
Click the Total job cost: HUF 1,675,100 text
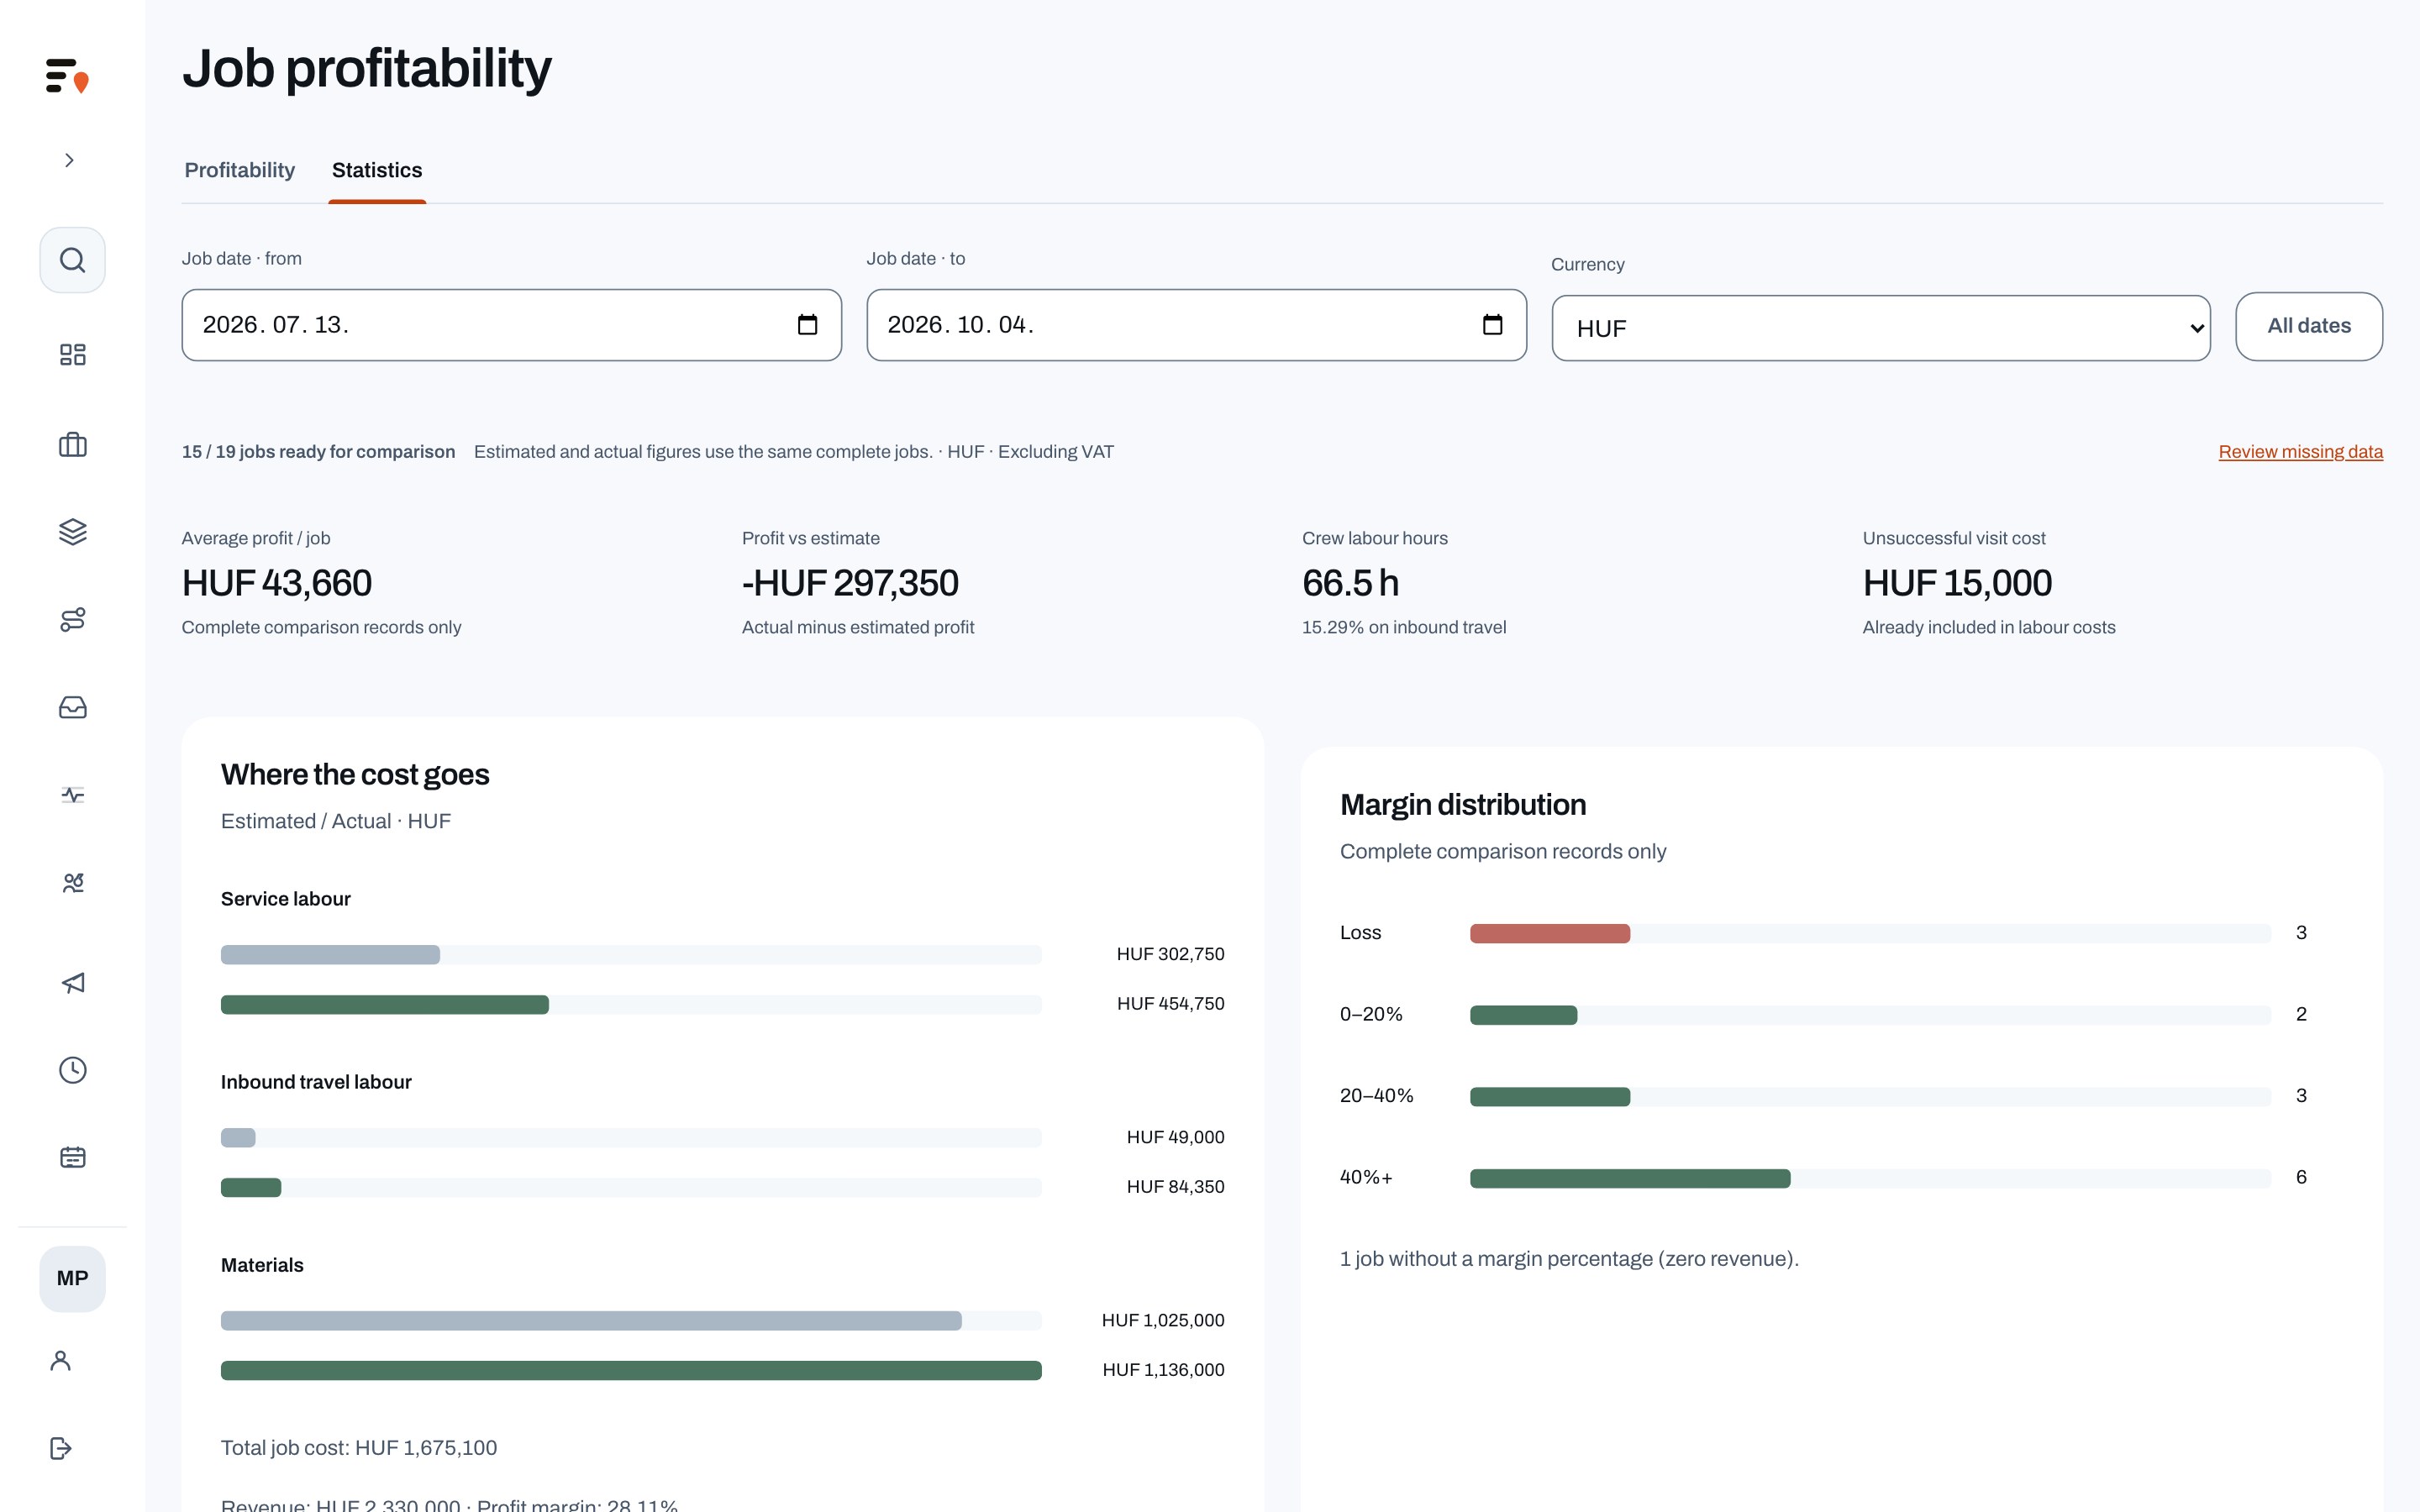click(x=359, y=1448)
